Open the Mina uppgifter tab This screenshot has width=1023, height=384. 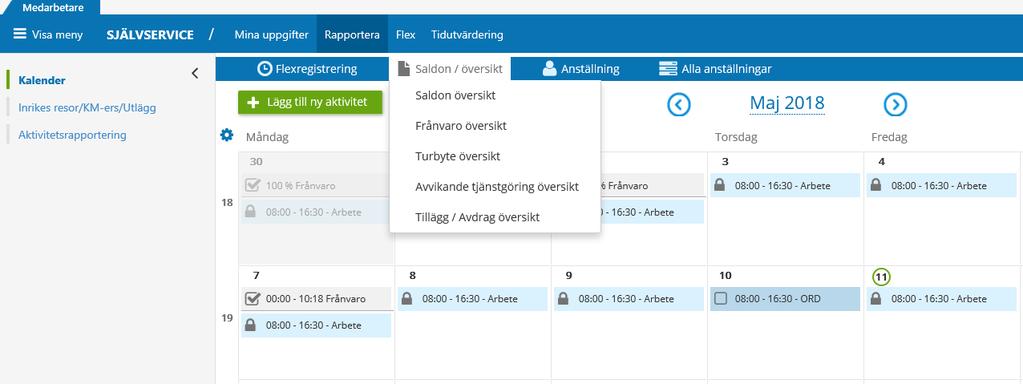click(271, 35)
